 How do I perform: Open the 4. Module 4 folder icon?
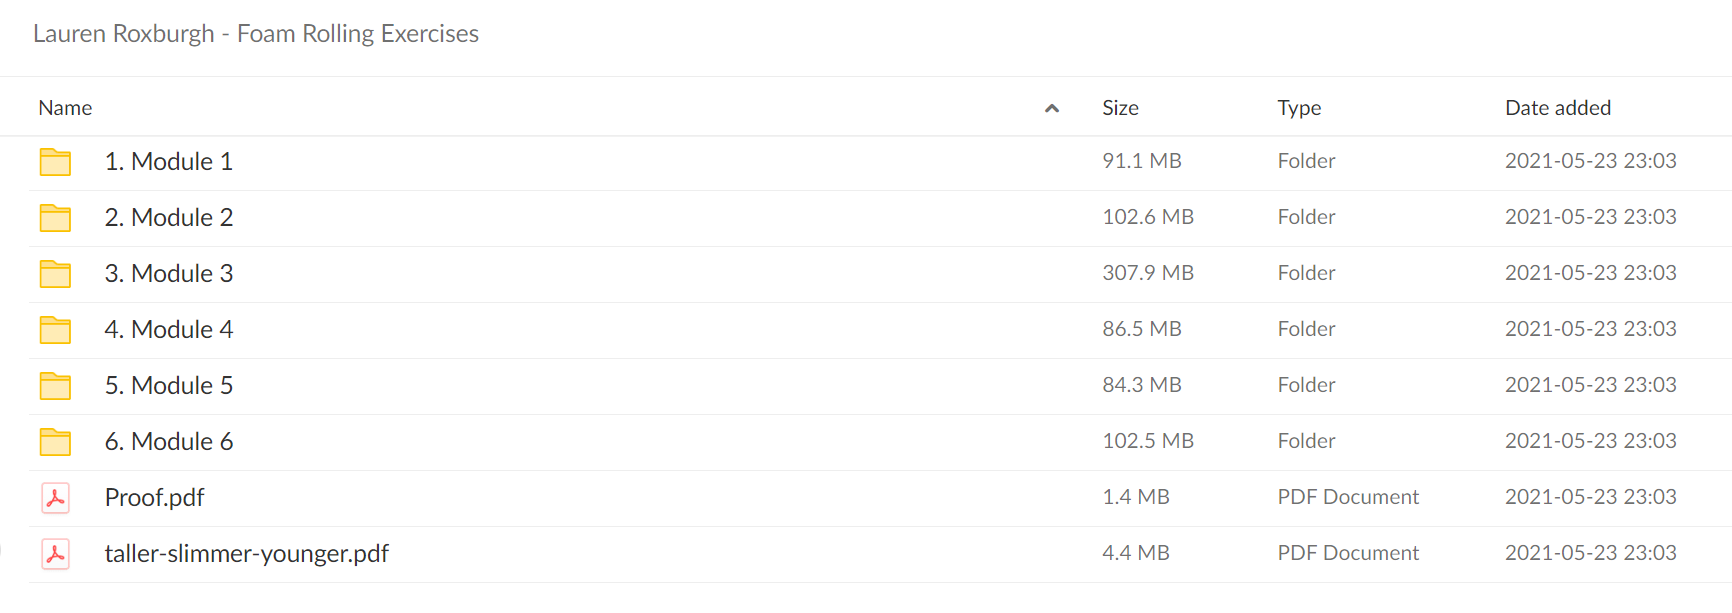(55, 330)
